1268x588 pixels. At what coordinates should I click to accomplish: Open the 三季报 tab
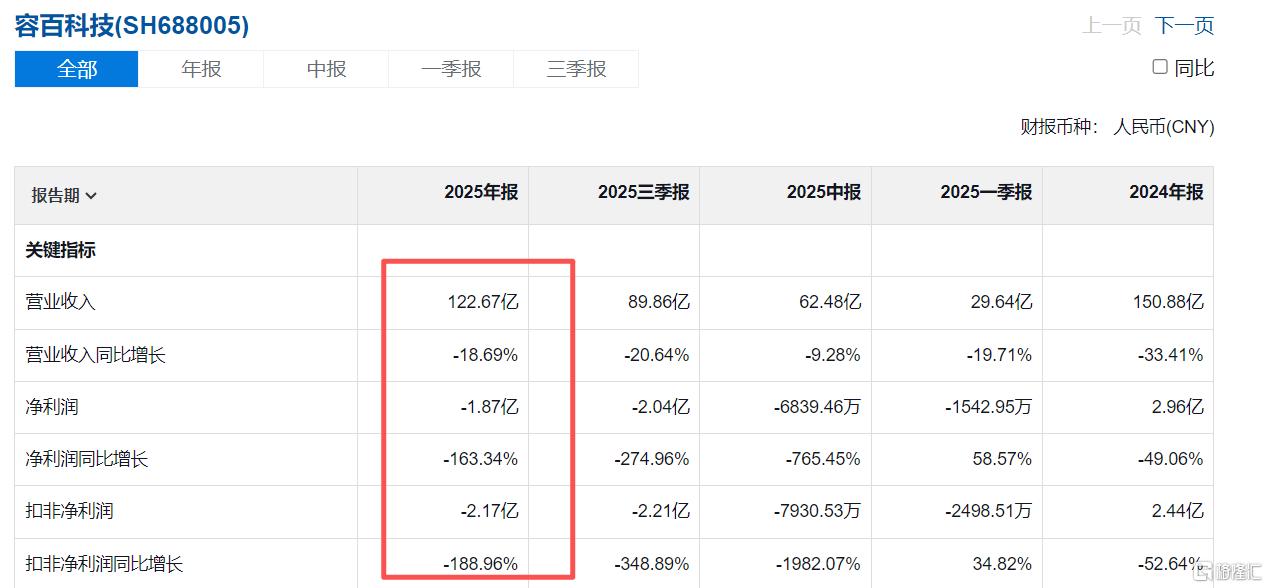(576, 69)
